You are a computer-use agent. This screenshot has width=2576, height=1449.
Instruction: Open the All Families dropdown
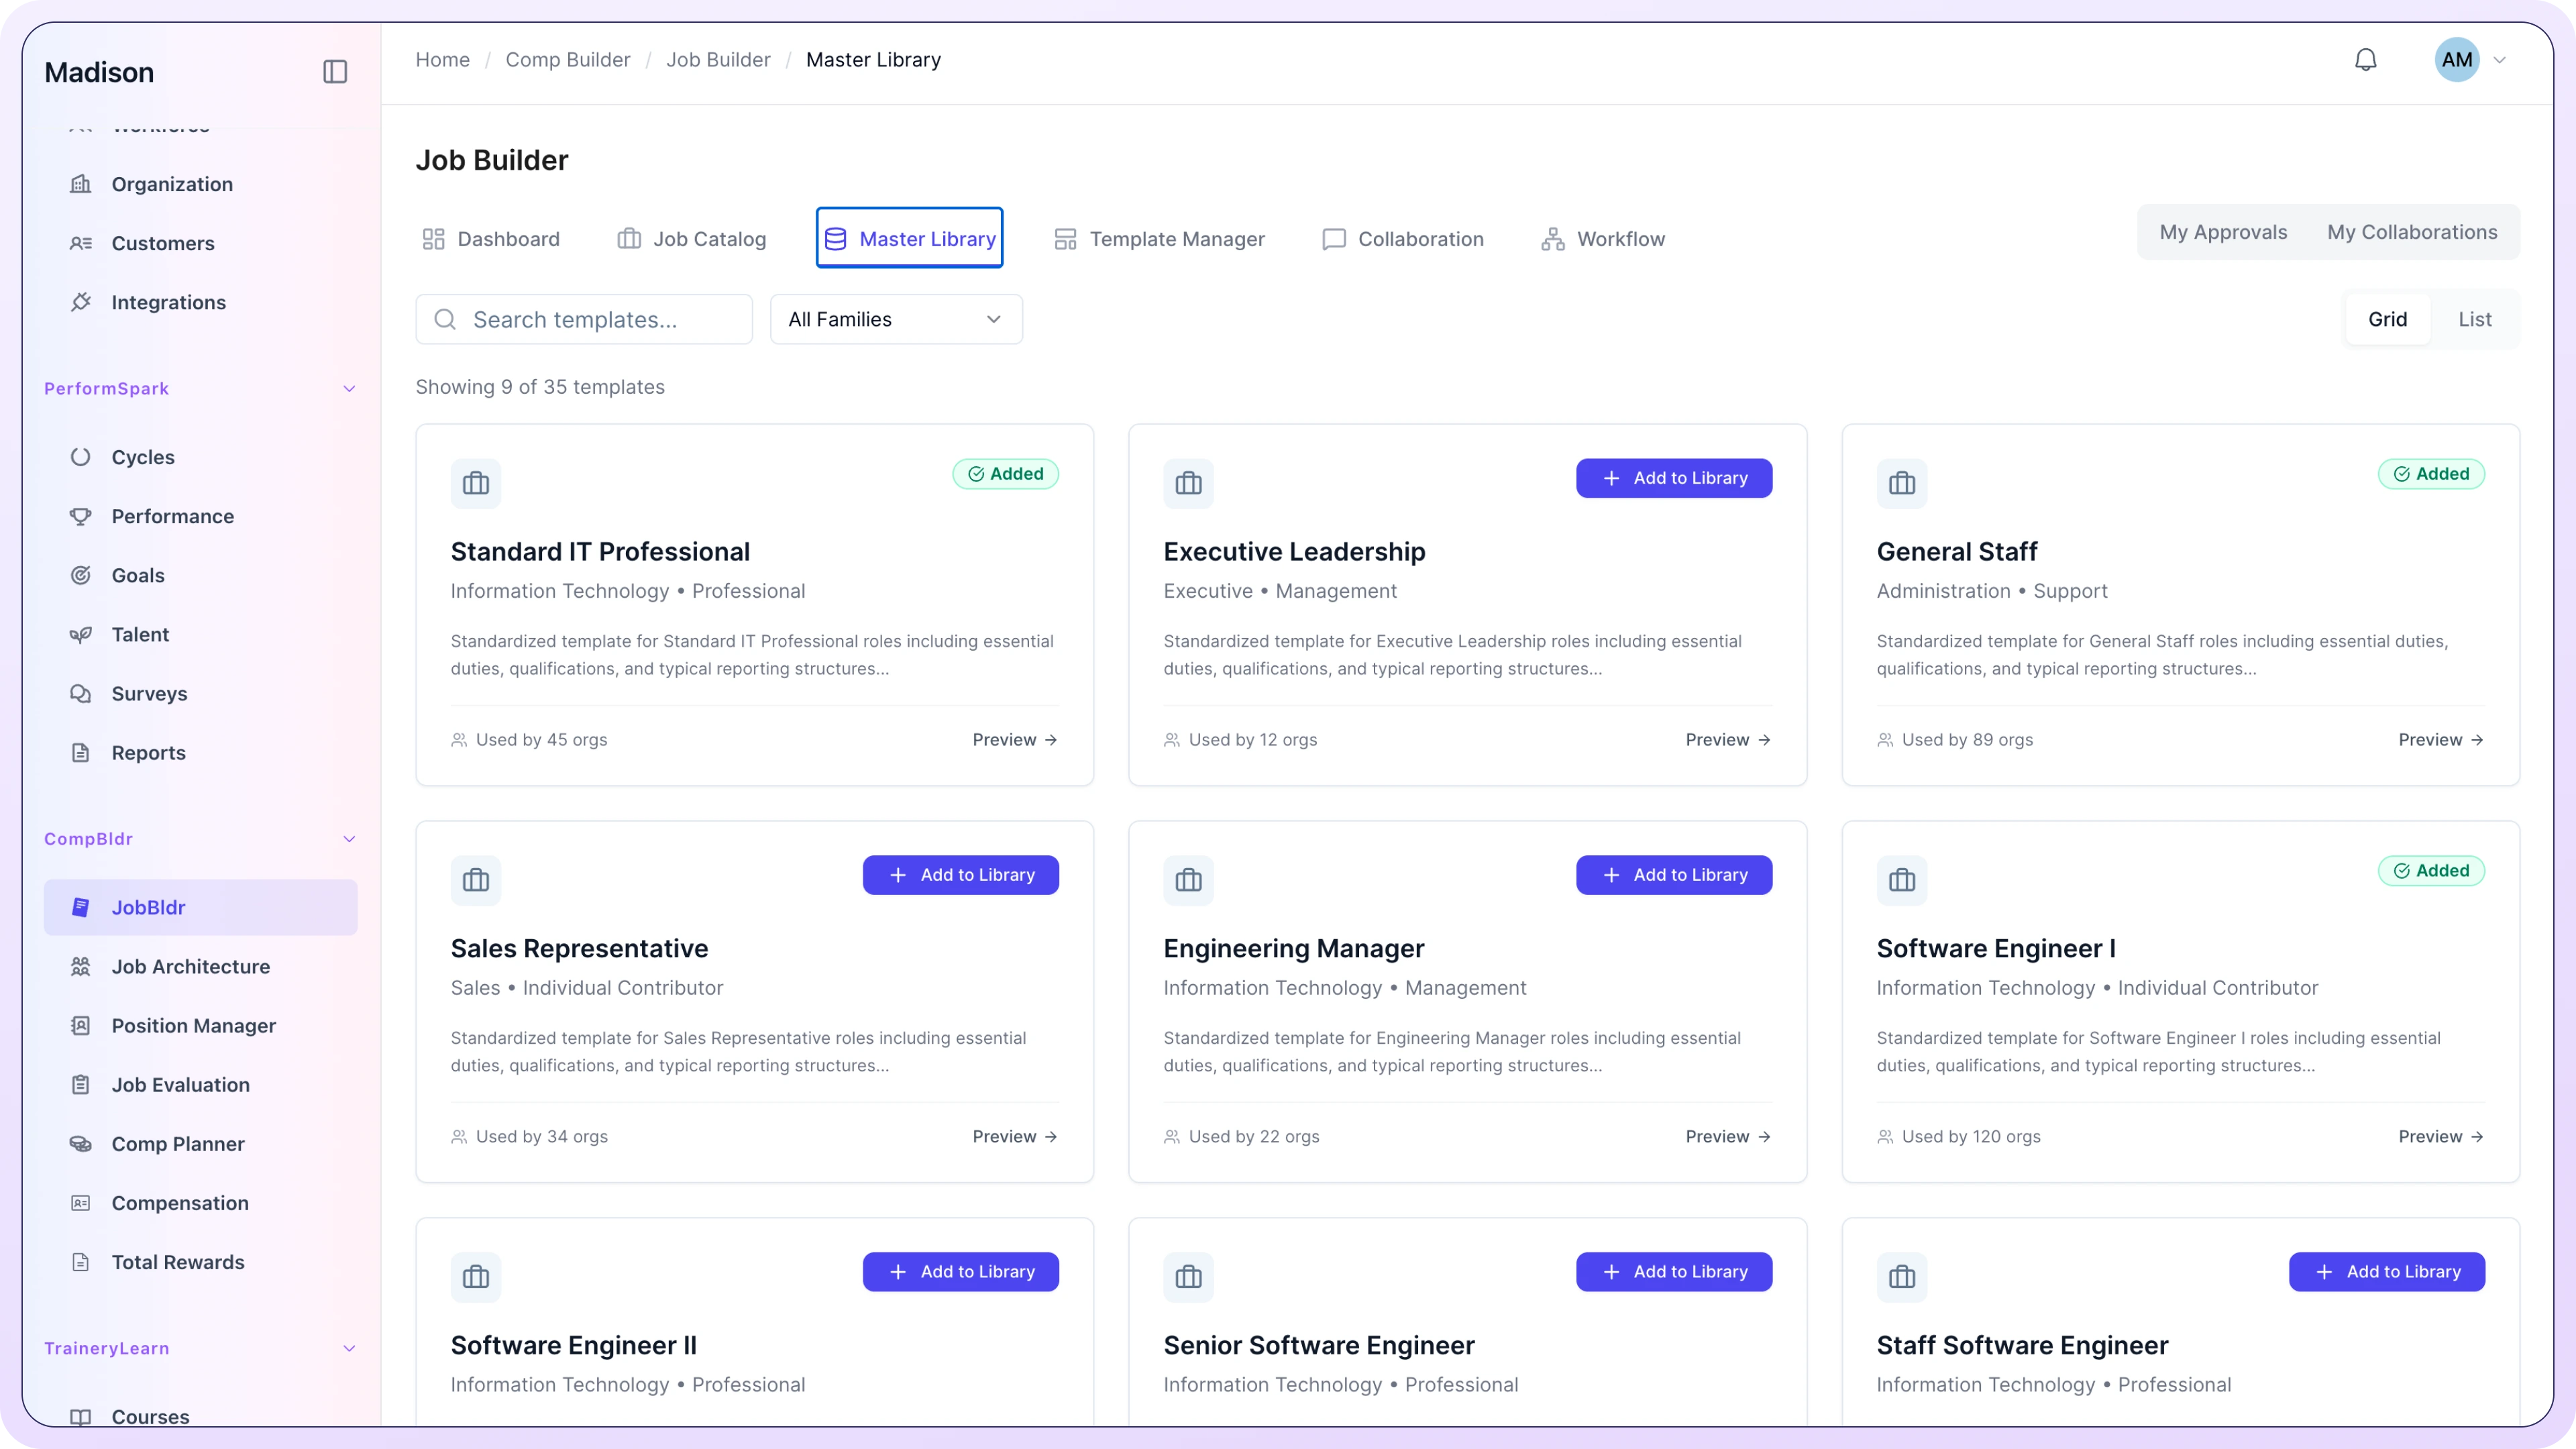(x=896, y=319)
